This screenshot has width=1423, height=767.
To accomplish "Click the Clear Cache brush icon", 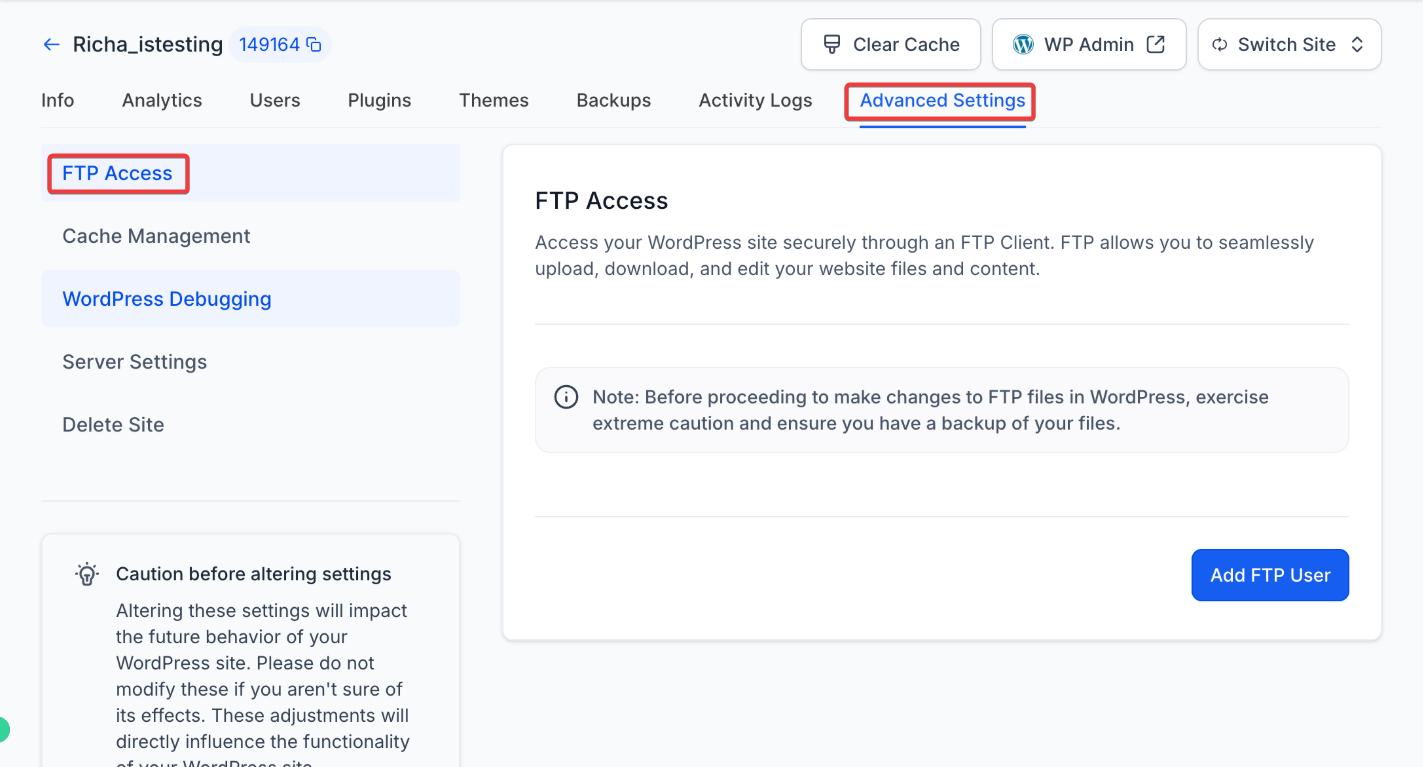I will tap(831, 45).
